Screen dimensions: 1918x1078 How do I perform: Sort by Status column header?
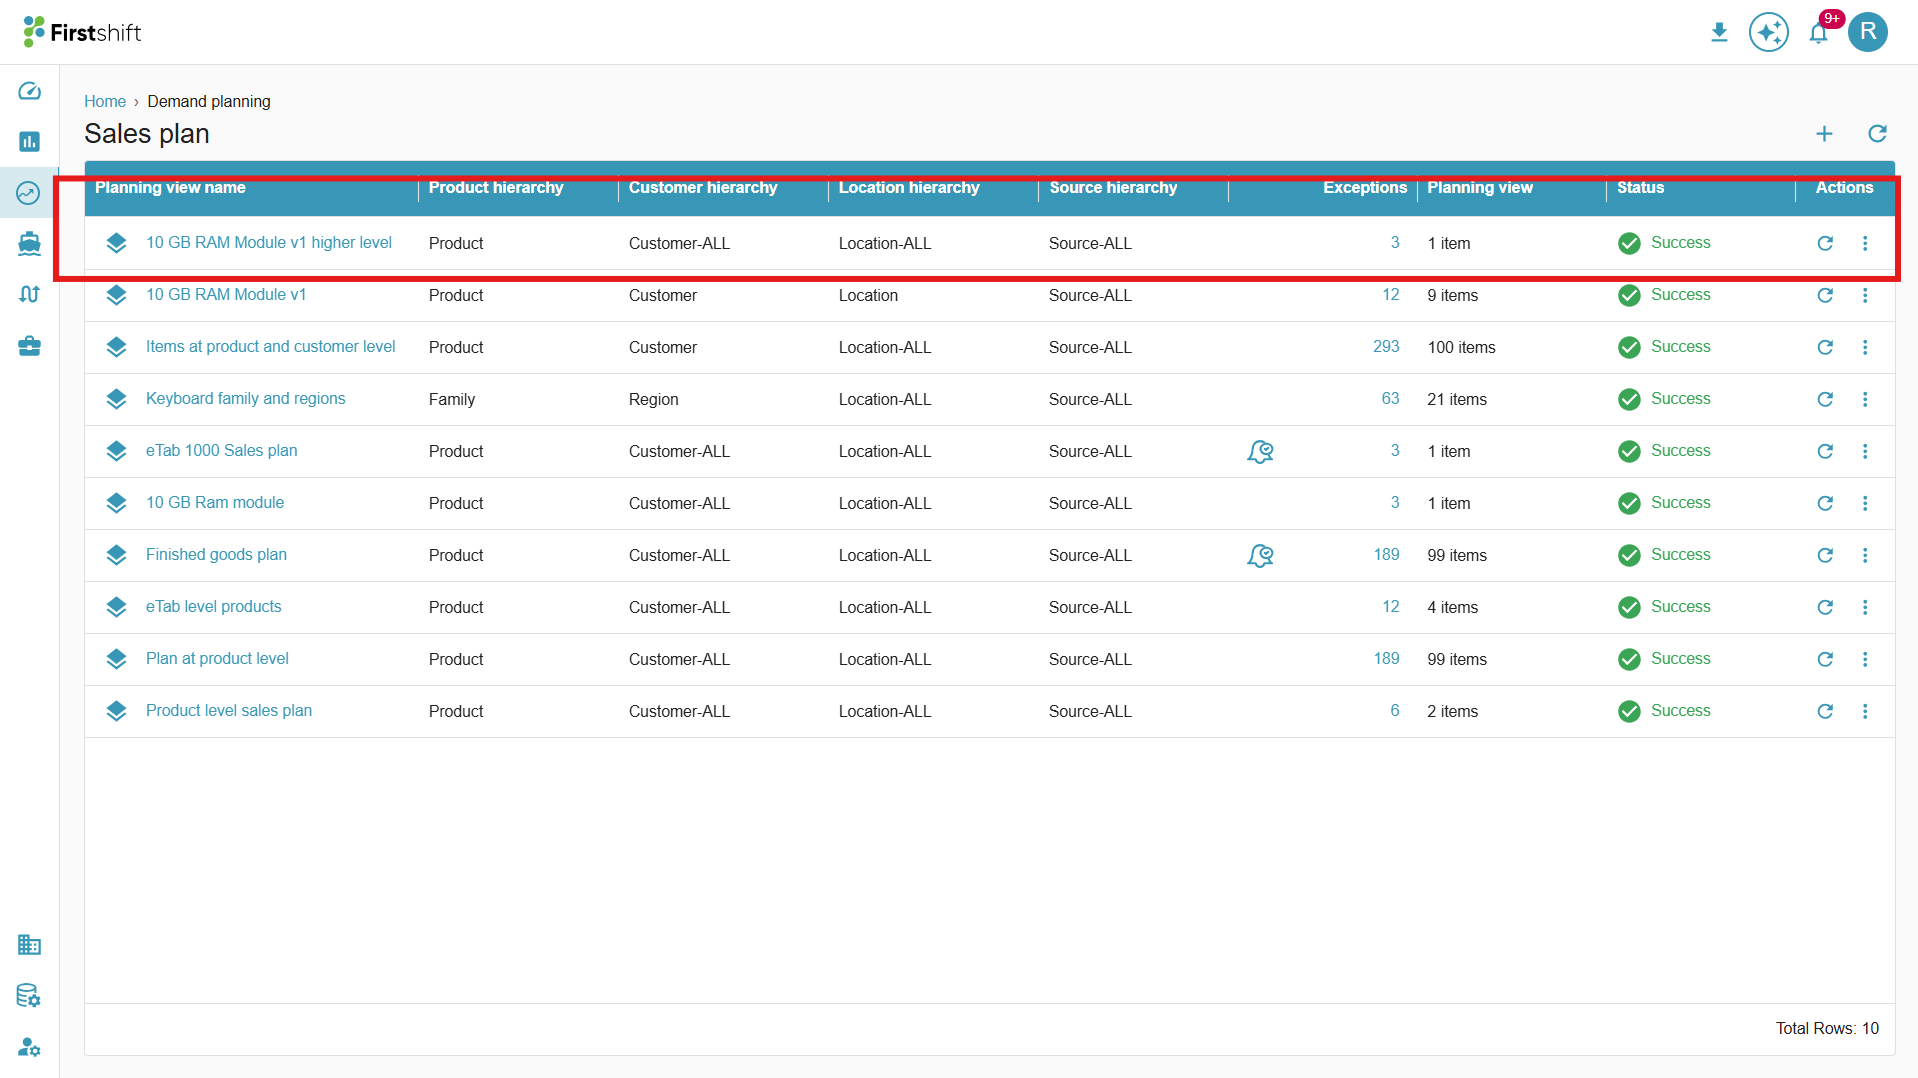pos(1640,187)
